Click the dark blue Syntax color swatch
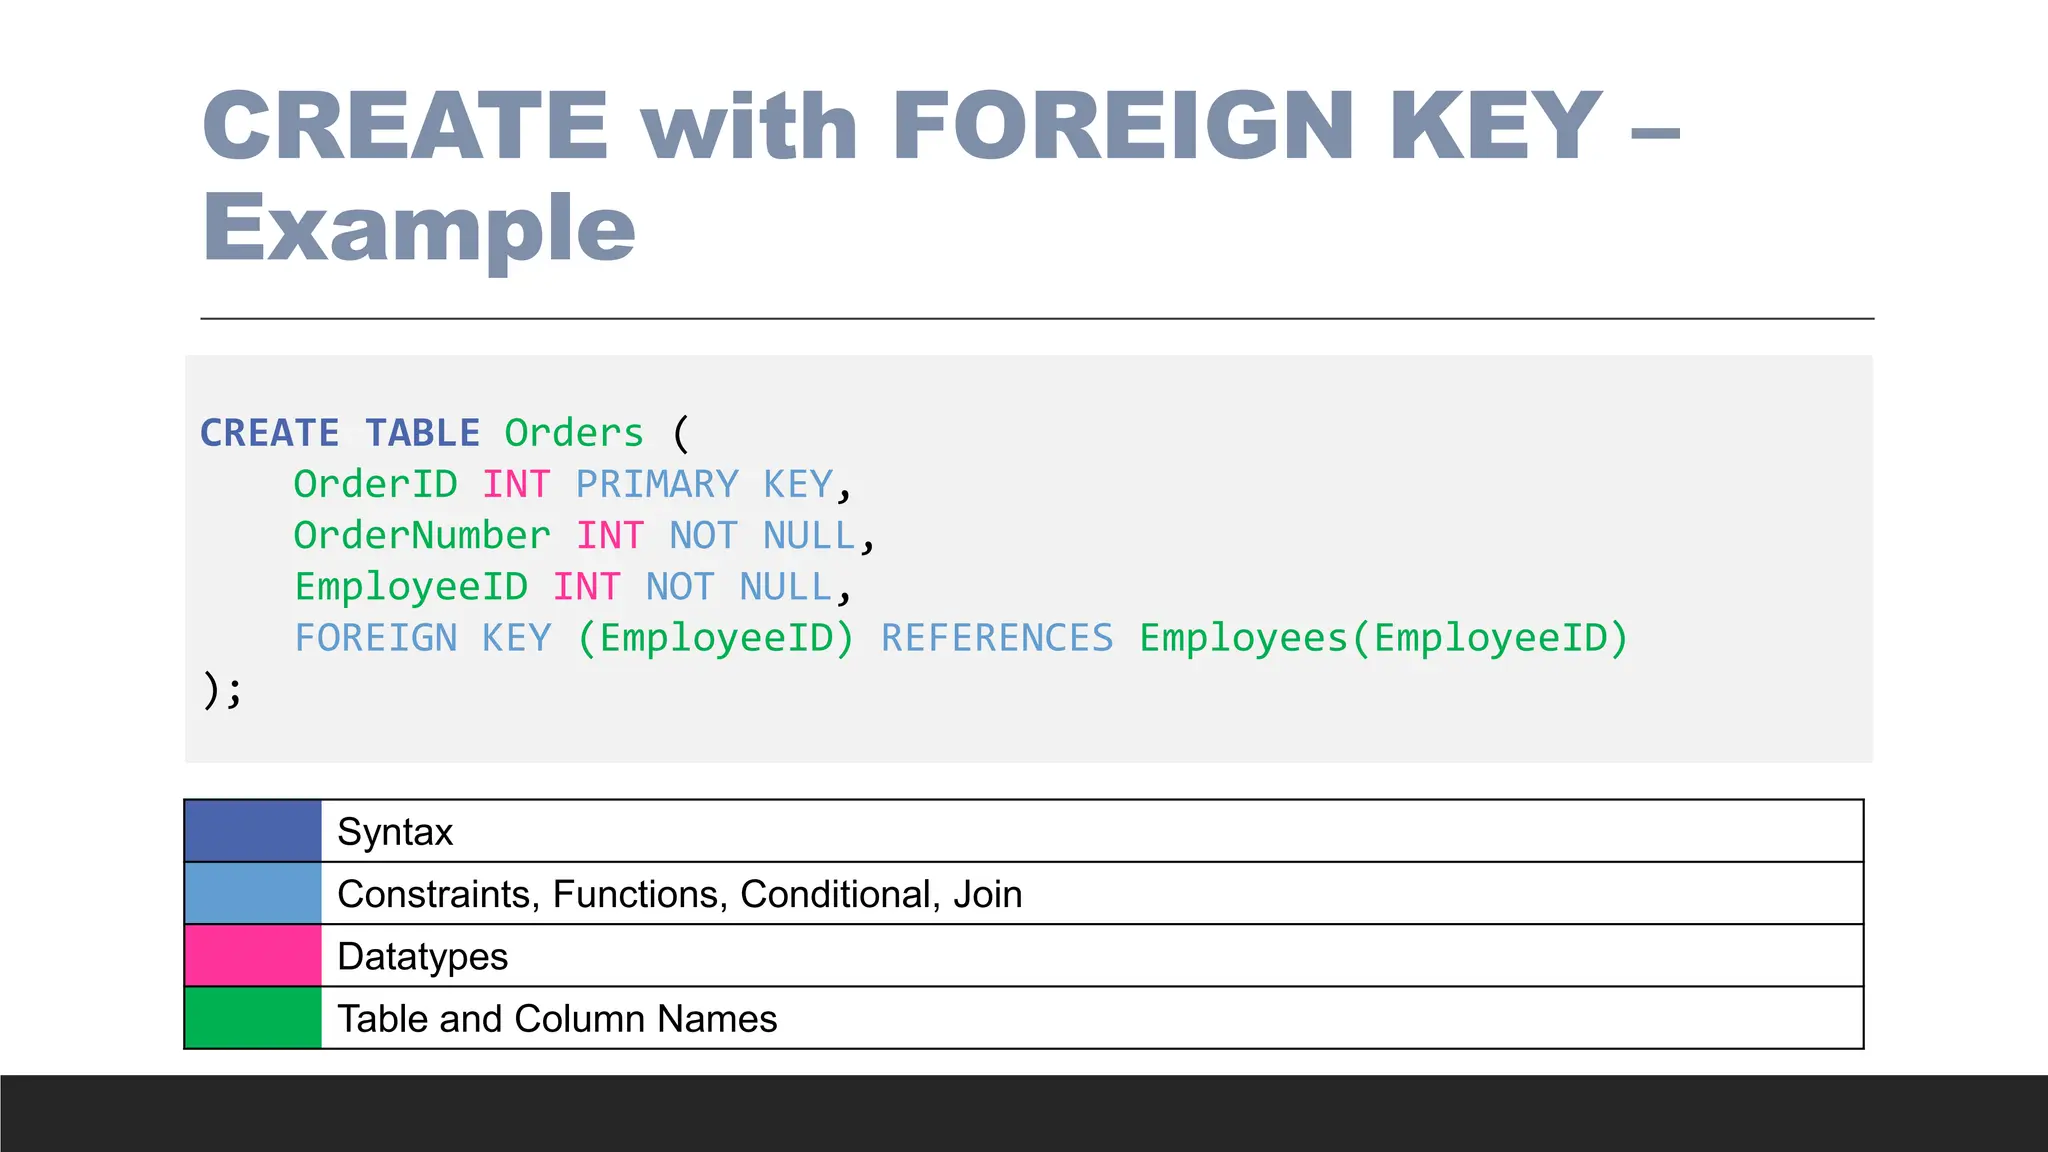This screenshot has height=1152, width=2048. pos(253,831)
